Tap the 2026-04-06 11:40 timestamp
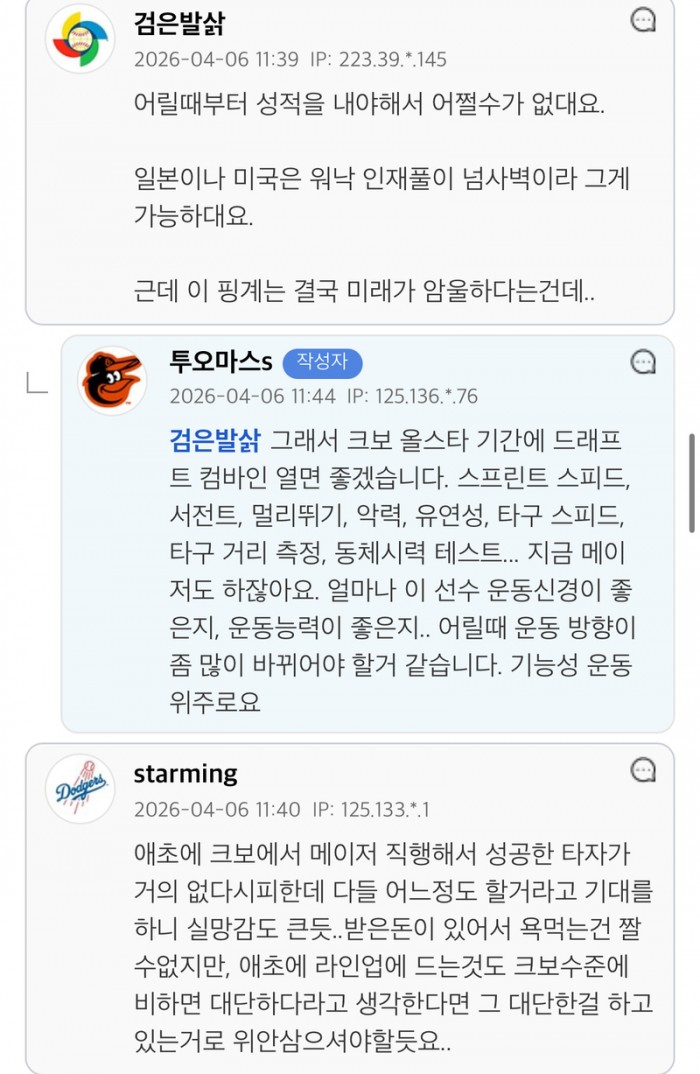 point(216,809)
